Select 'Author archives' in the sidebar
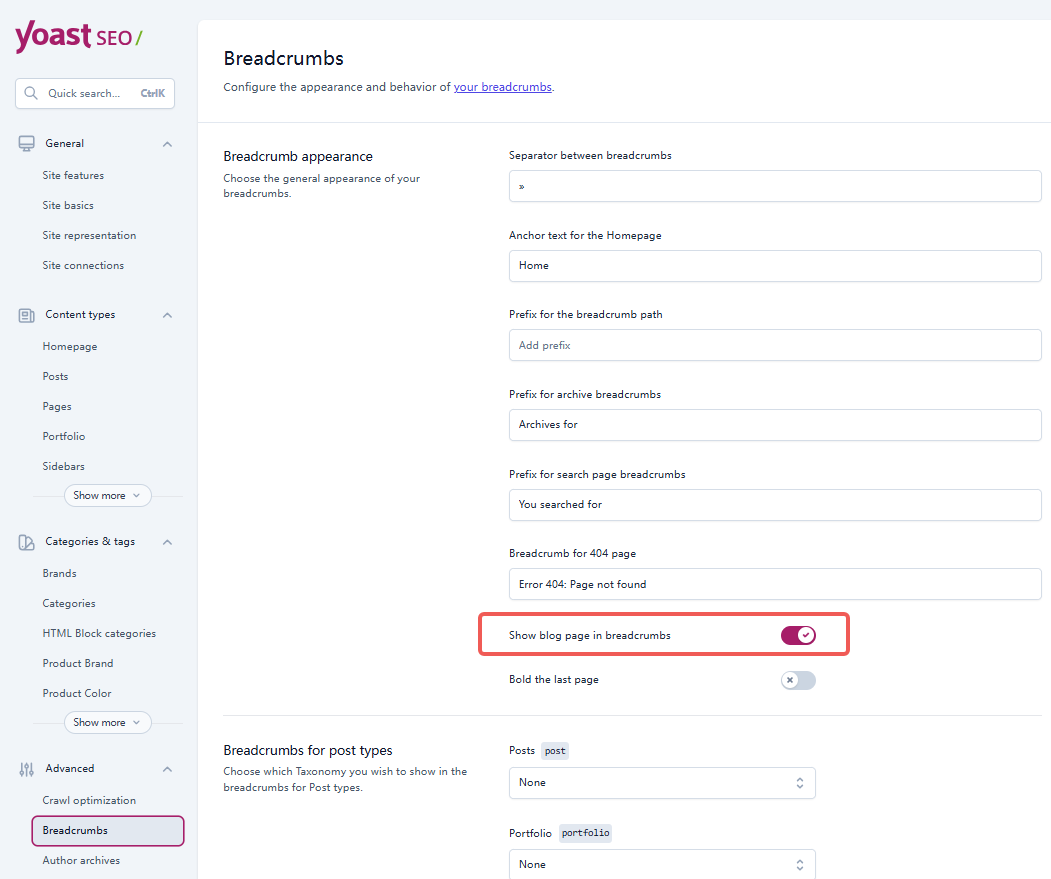Image resolution: width=1051 pixels, height=879 pixels. point(81,860)
